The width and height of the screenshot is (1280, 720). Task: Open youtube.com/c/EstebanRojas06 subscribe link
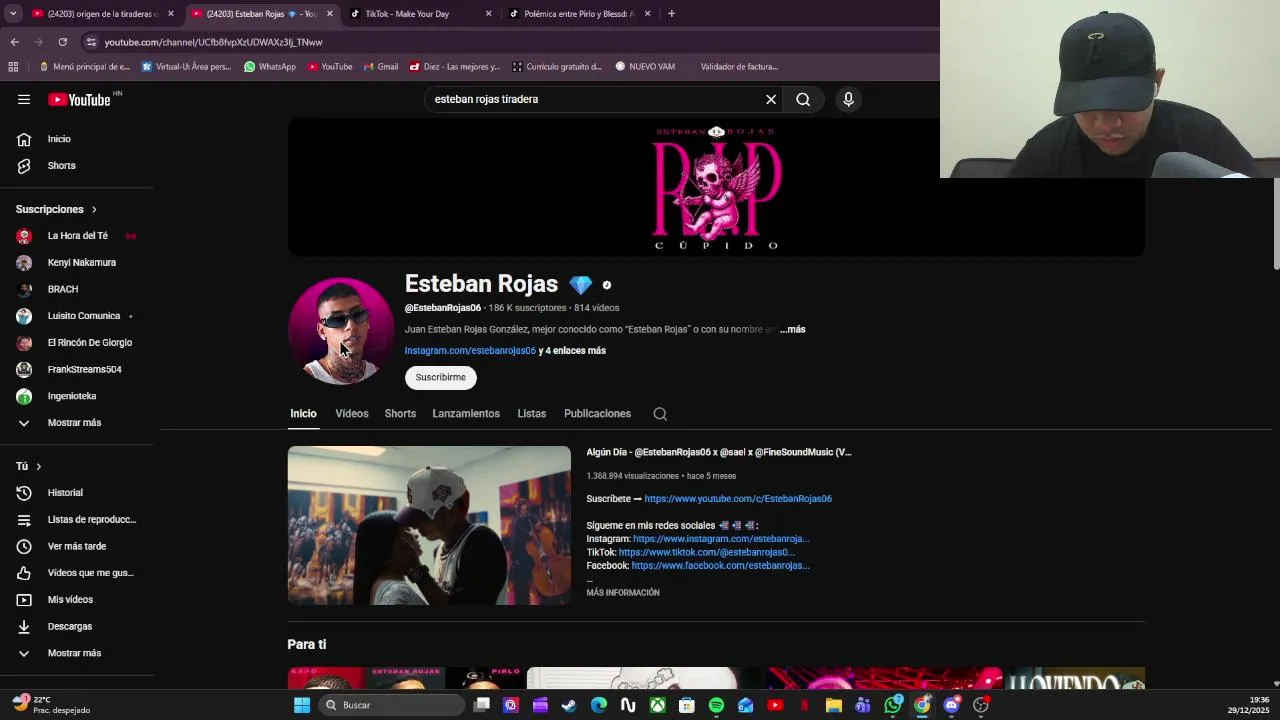pos(738,499)
